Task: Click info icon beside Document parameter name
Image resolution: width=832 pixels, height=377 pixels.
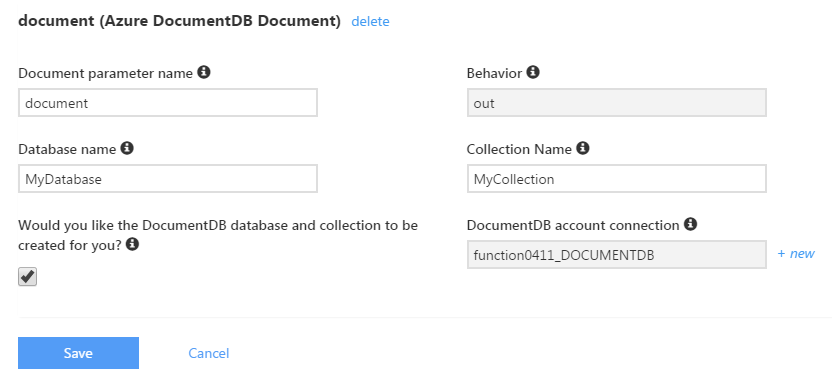Action: 204,72
